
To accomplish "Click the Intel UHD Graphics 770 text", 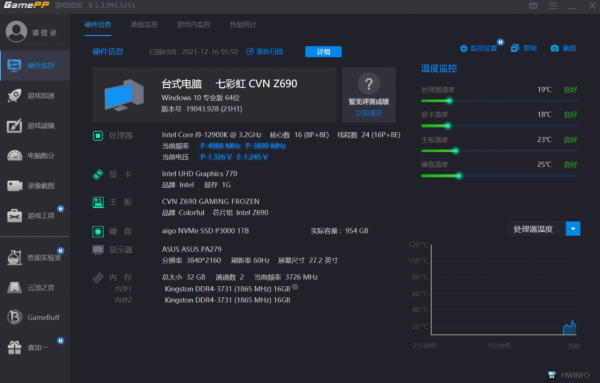I will [x=199, y=174].
